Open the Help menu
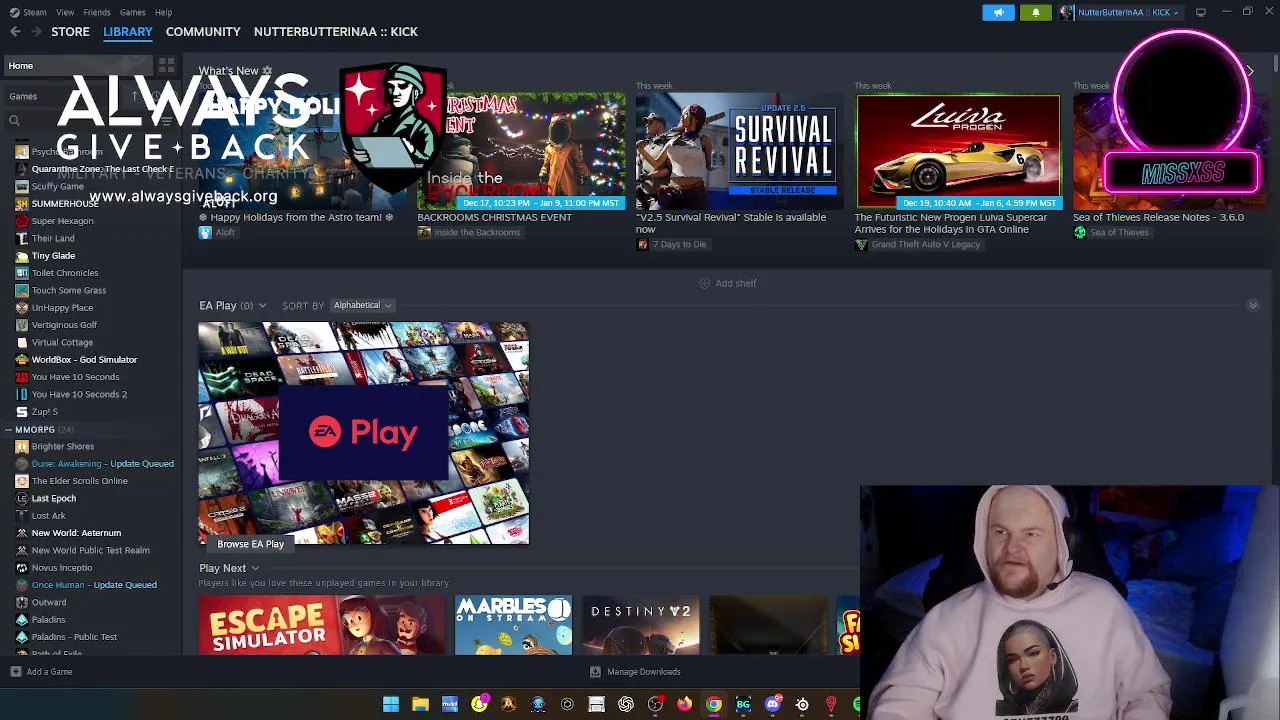The height and width of the screenshot is (720, 1280). 163,12
